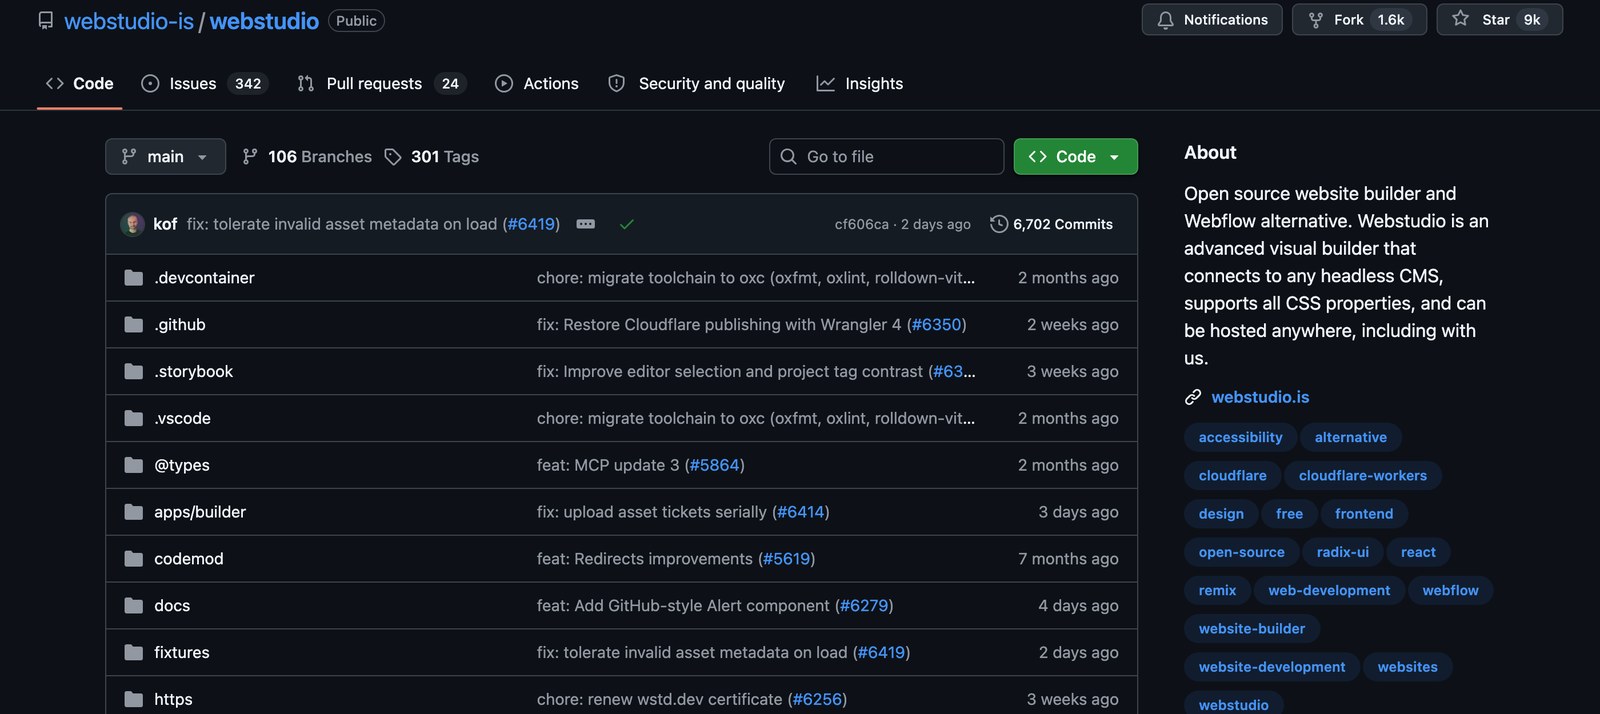Open pull request #6350 link
Image resolution: width=1600 pixels, height=714 pixels.
pyautogui.click(x=937, y=324)
